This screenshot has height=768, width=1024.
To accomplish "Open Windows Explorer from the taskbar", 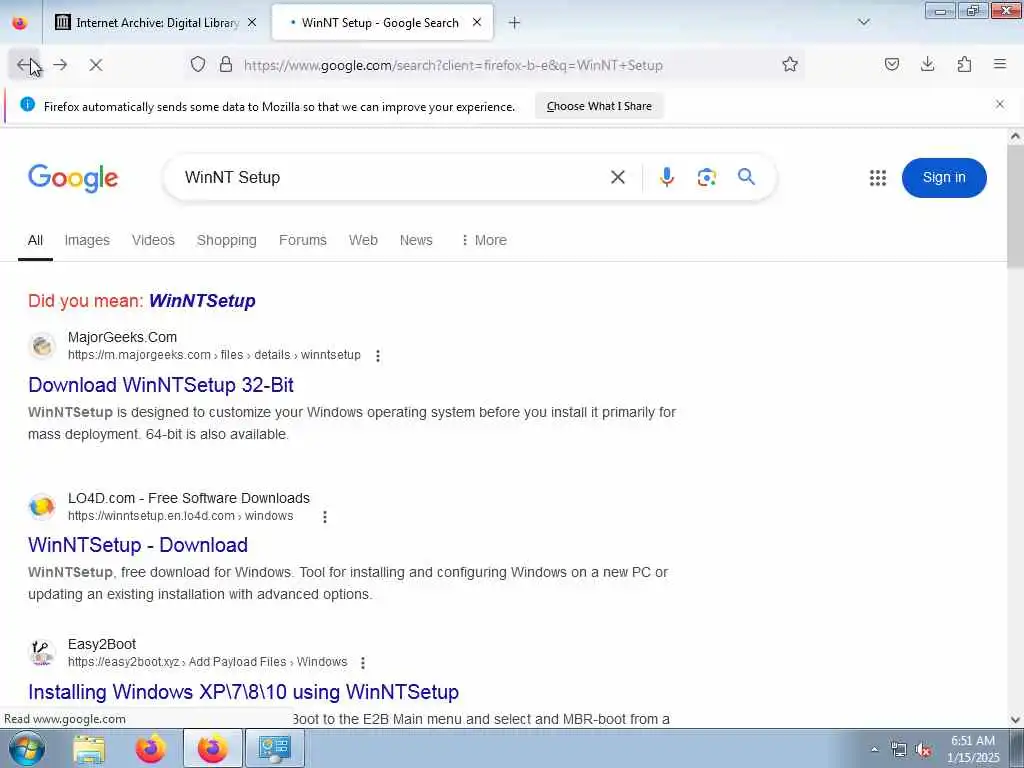I will [89, 749].
